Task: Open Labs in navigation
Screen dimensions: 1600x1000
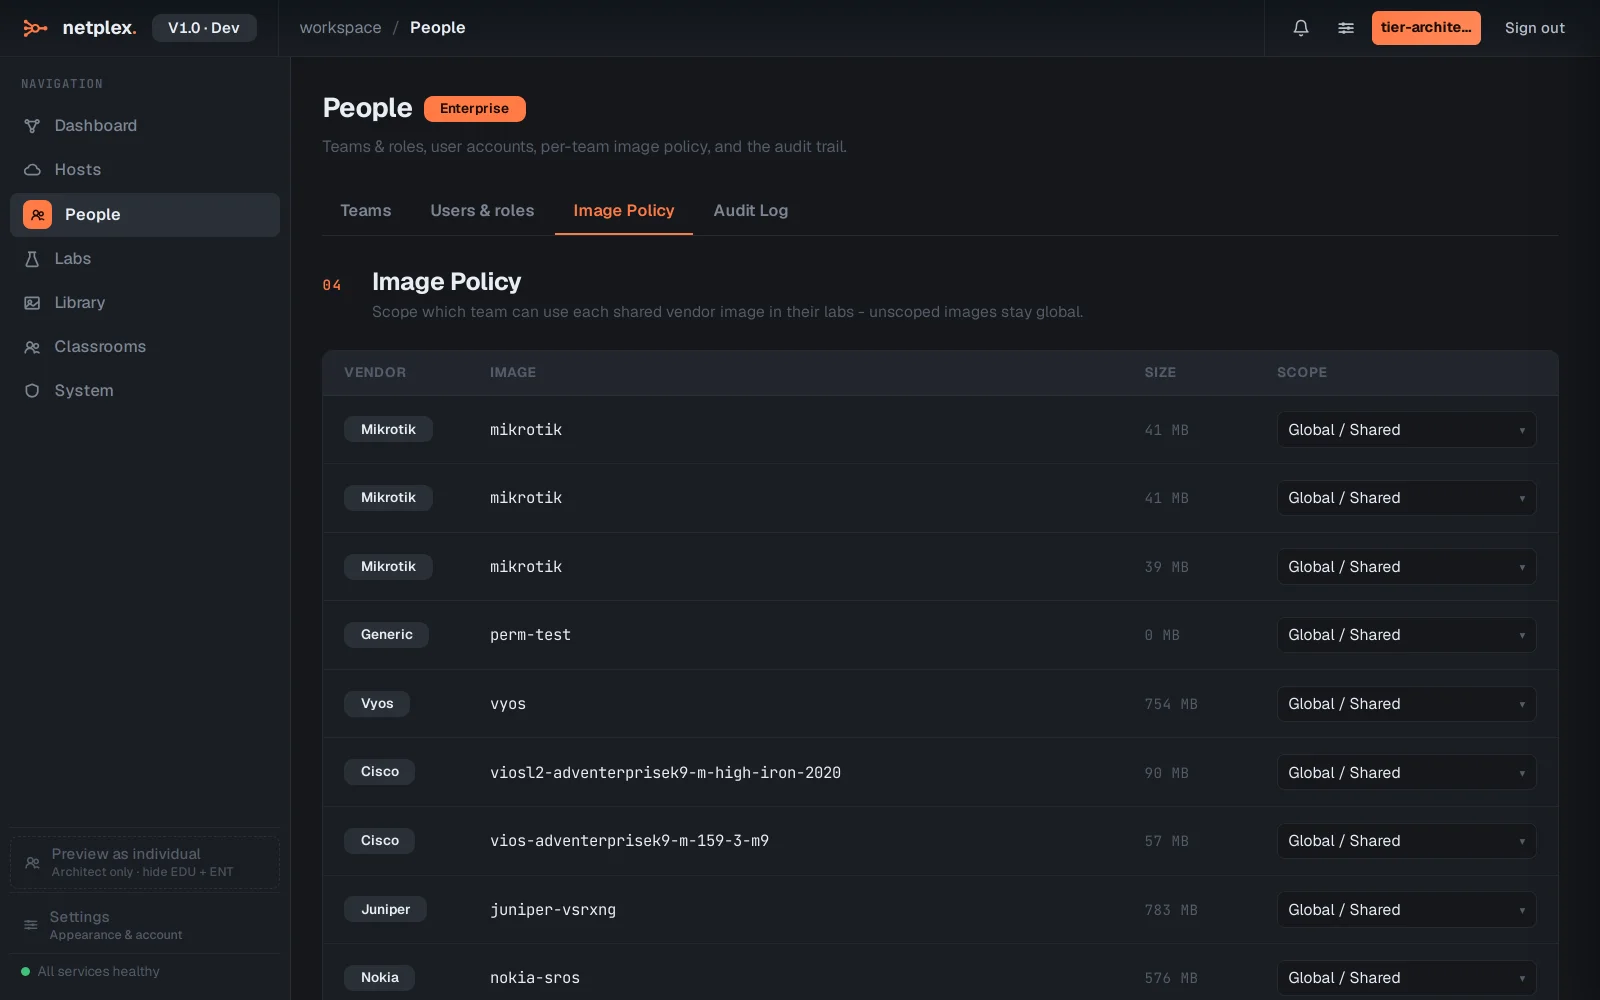Action: (x=145, y=259)
